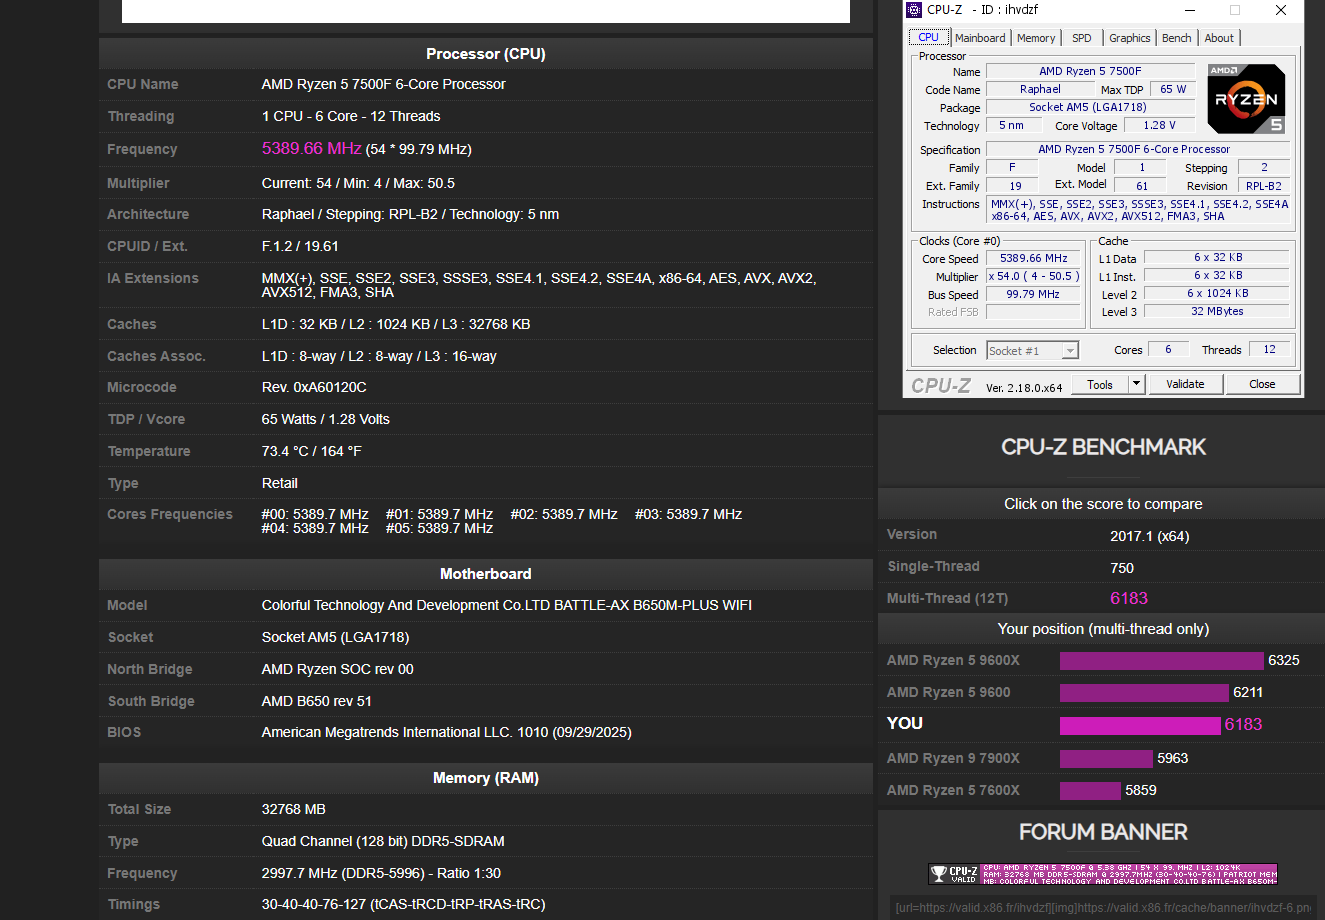Click the Validate button

coord(1185,384)
